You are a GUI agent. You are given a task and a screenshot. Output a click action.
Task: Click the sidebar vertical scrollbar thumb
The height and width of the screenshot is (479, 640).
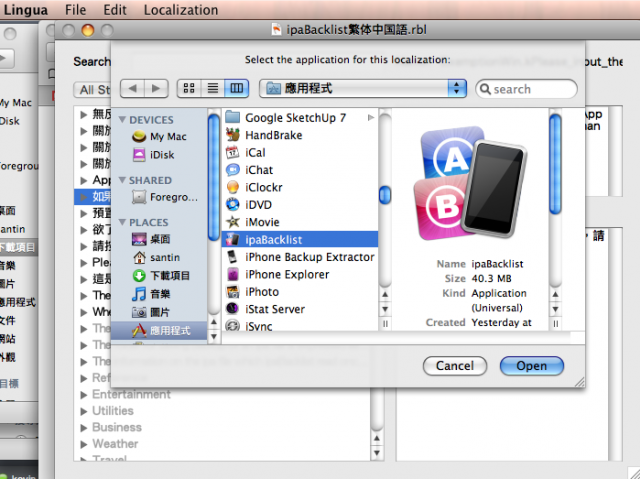[213, 177]
